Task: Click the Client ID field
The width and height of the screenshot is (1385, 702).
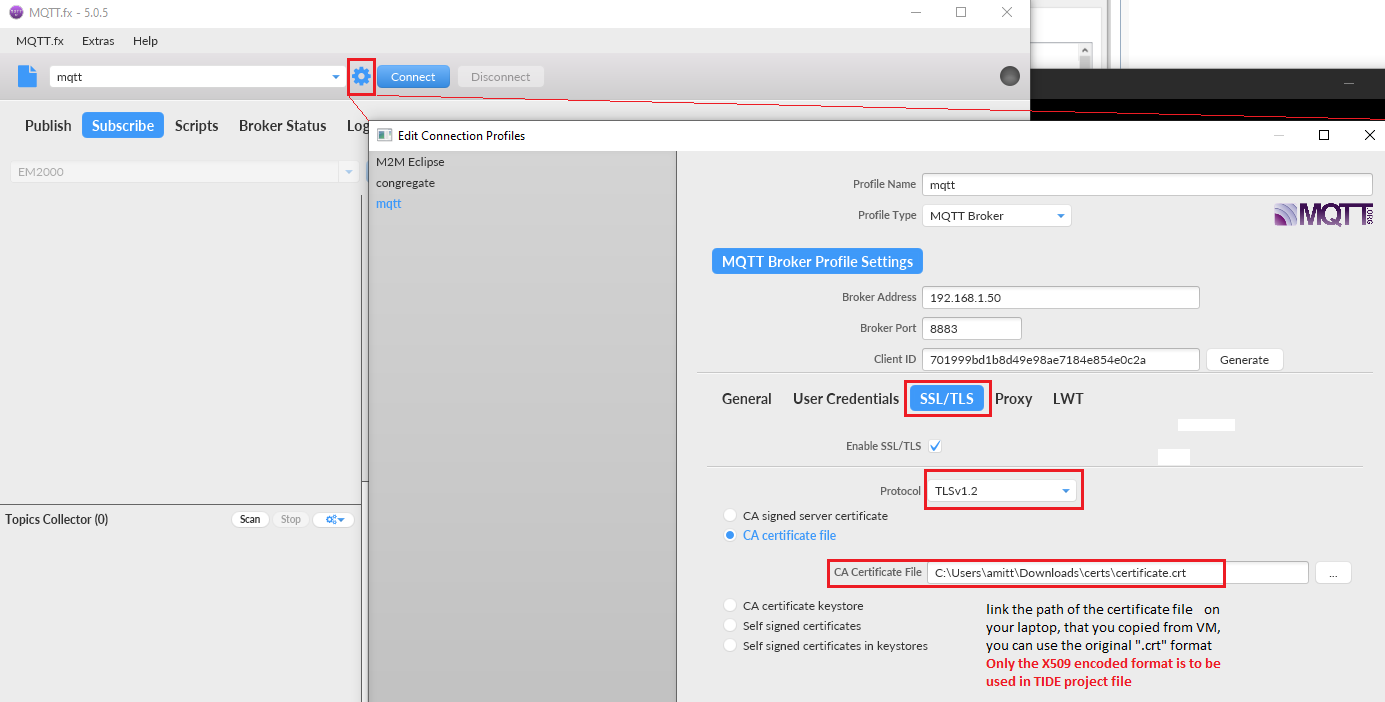Action: pos(1061,359)
